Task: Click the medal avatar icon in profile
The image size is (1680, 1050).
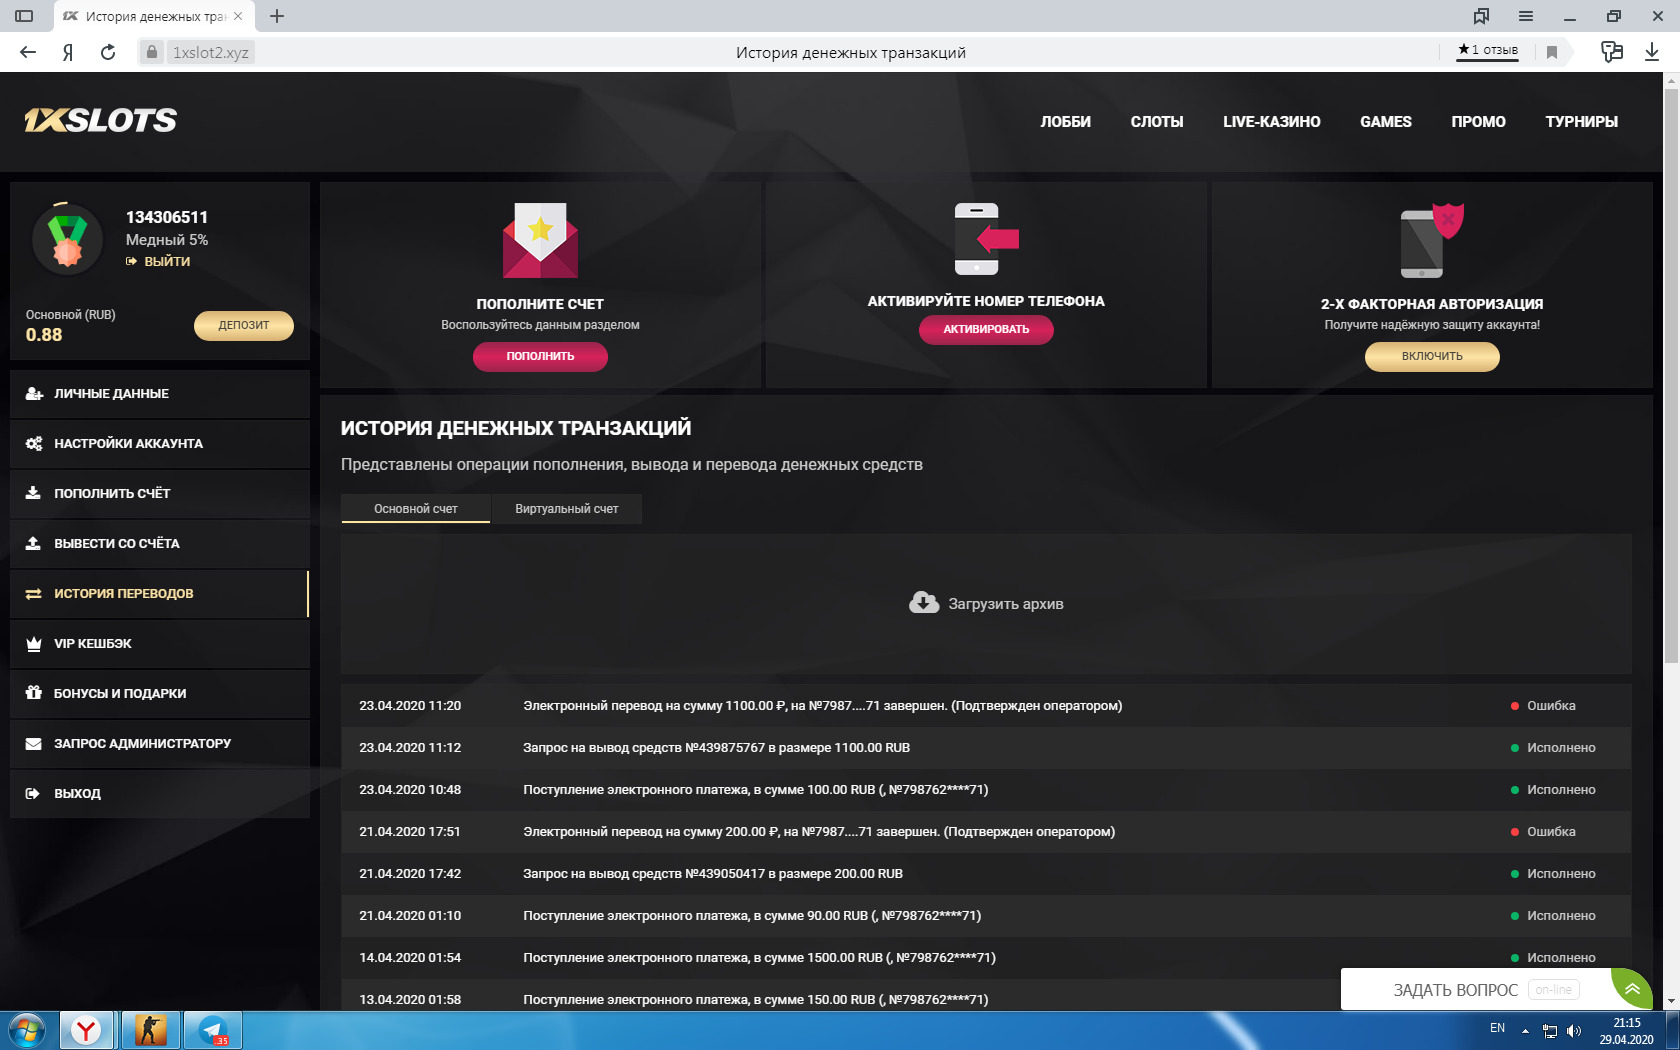Action: pos(67,240)
